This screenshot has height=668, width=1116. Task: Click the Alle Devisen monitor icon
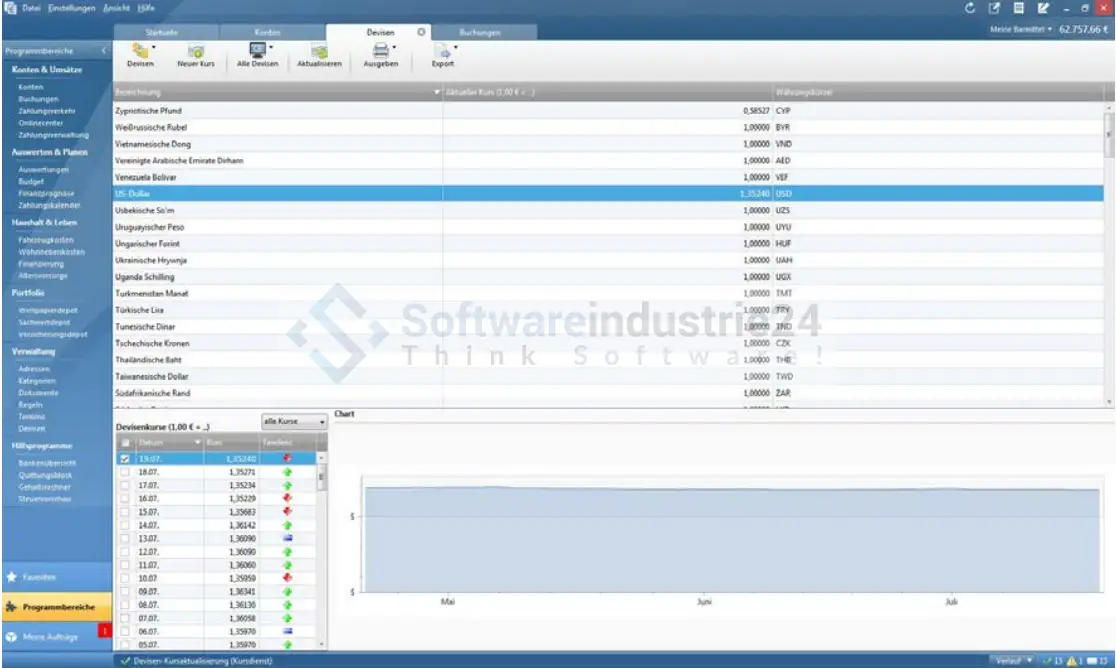[257, 52]
